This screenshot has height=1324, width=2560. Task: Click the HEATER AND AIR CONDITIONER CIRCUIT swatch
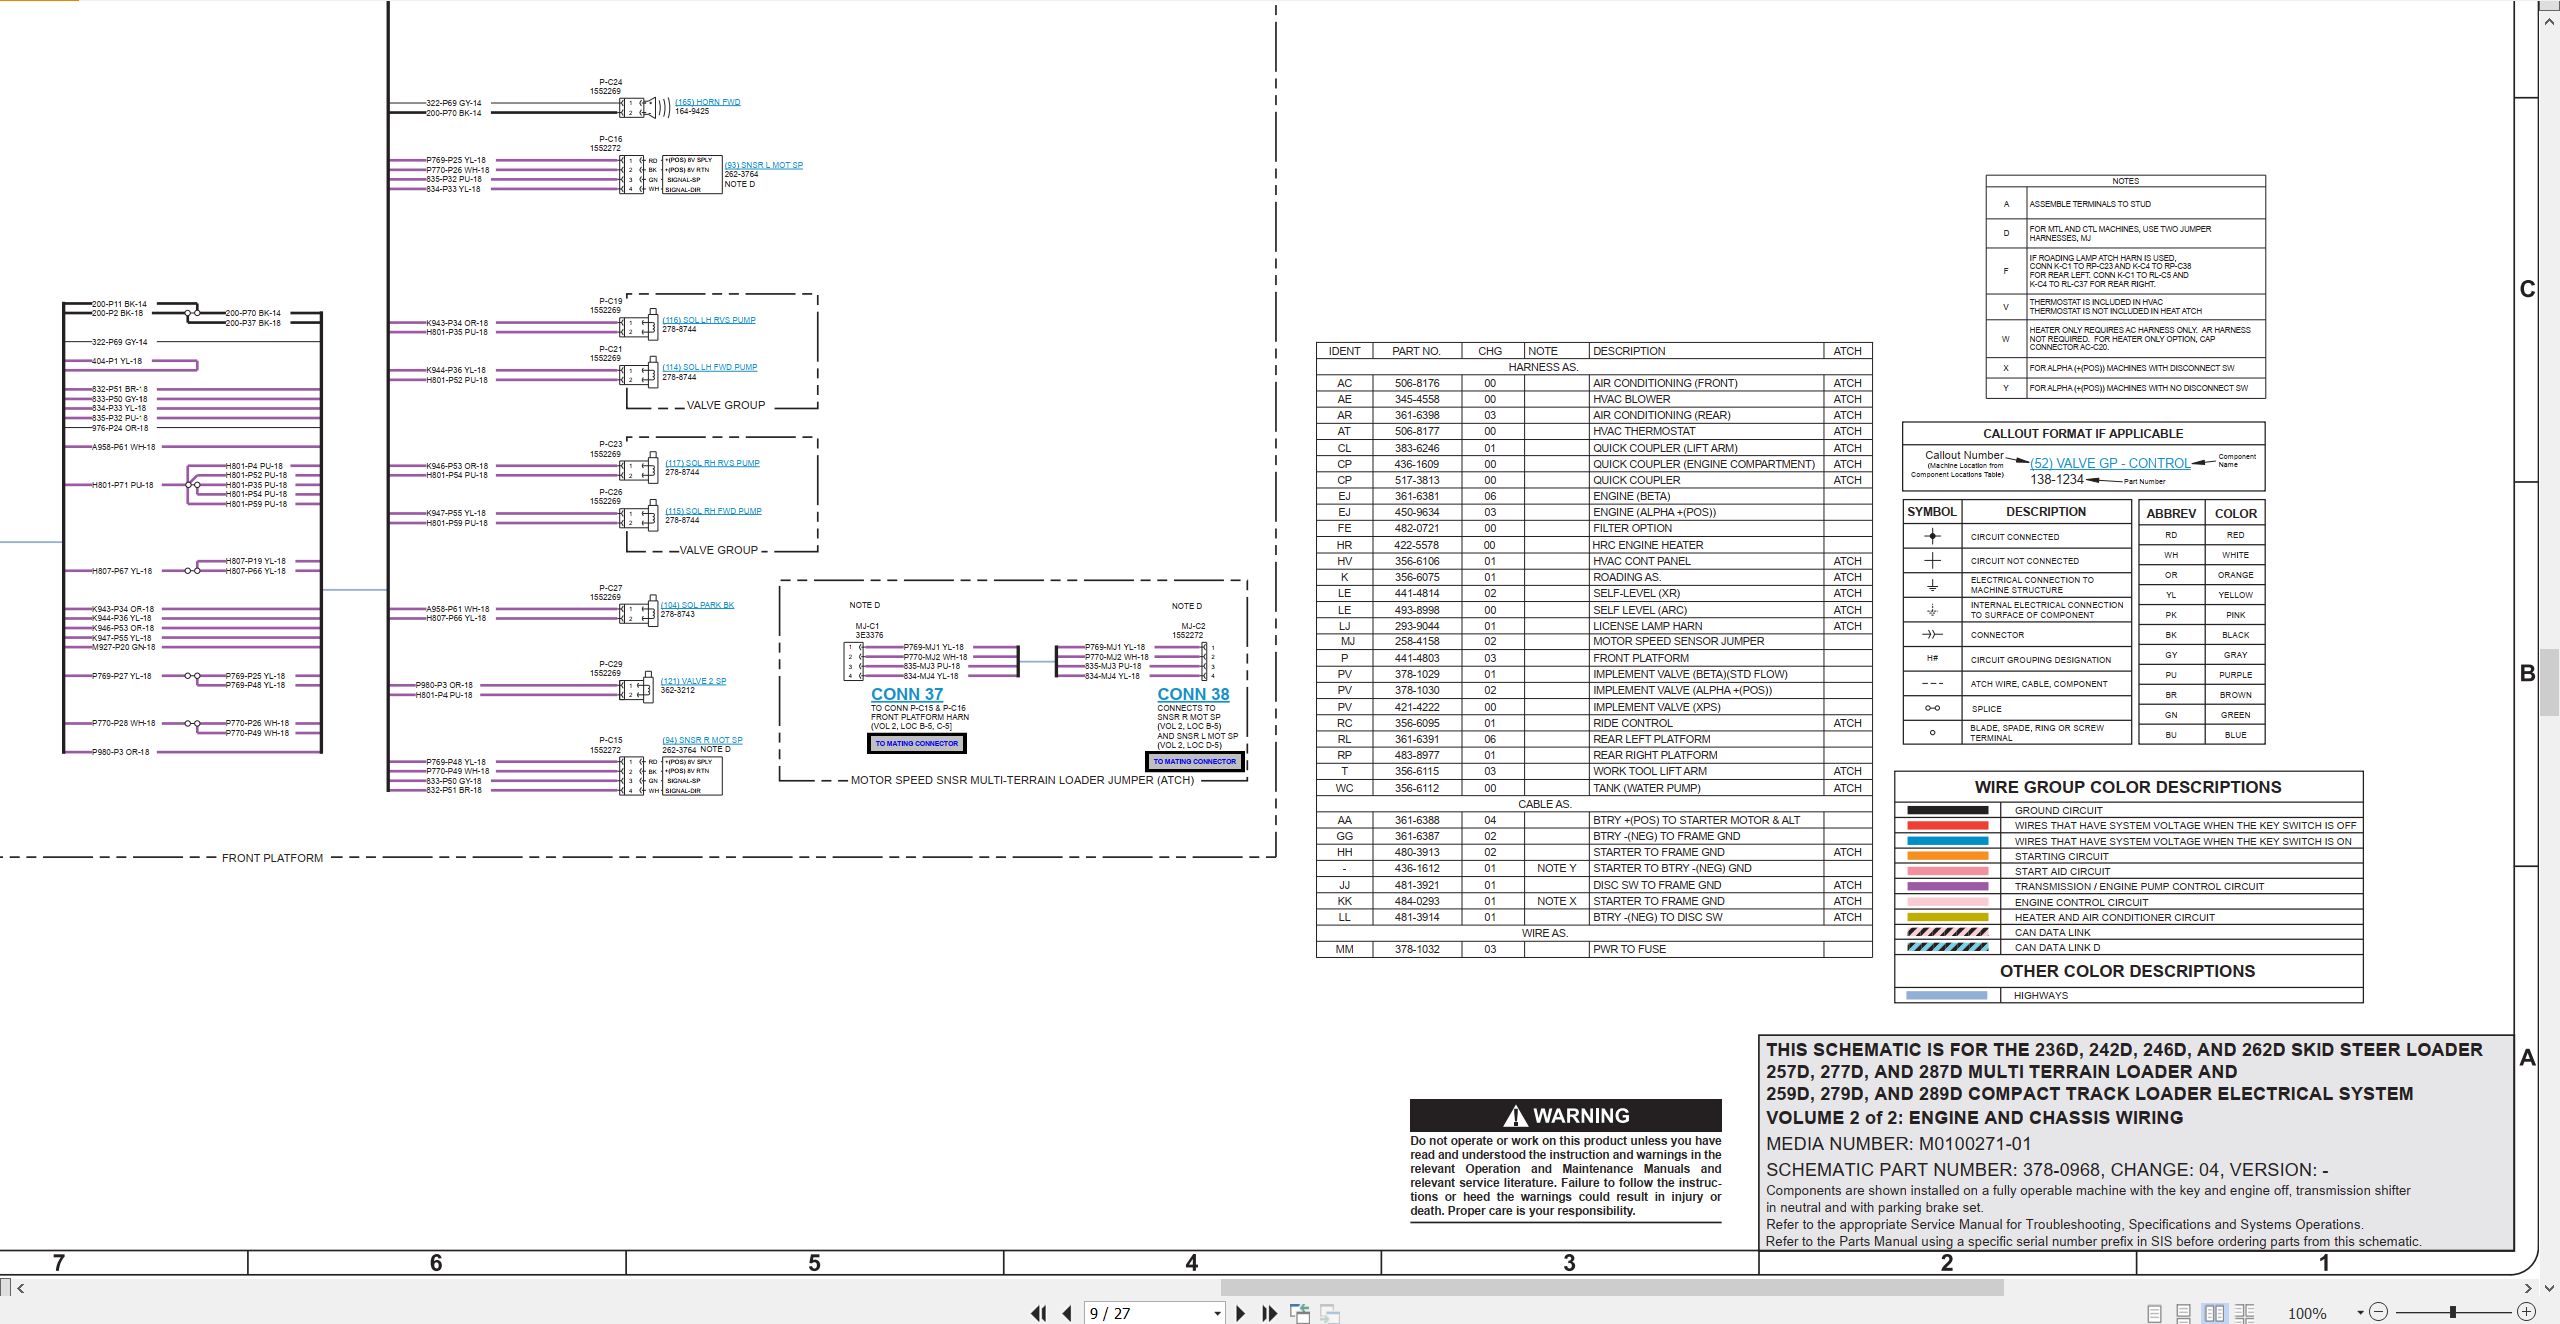1947,917
